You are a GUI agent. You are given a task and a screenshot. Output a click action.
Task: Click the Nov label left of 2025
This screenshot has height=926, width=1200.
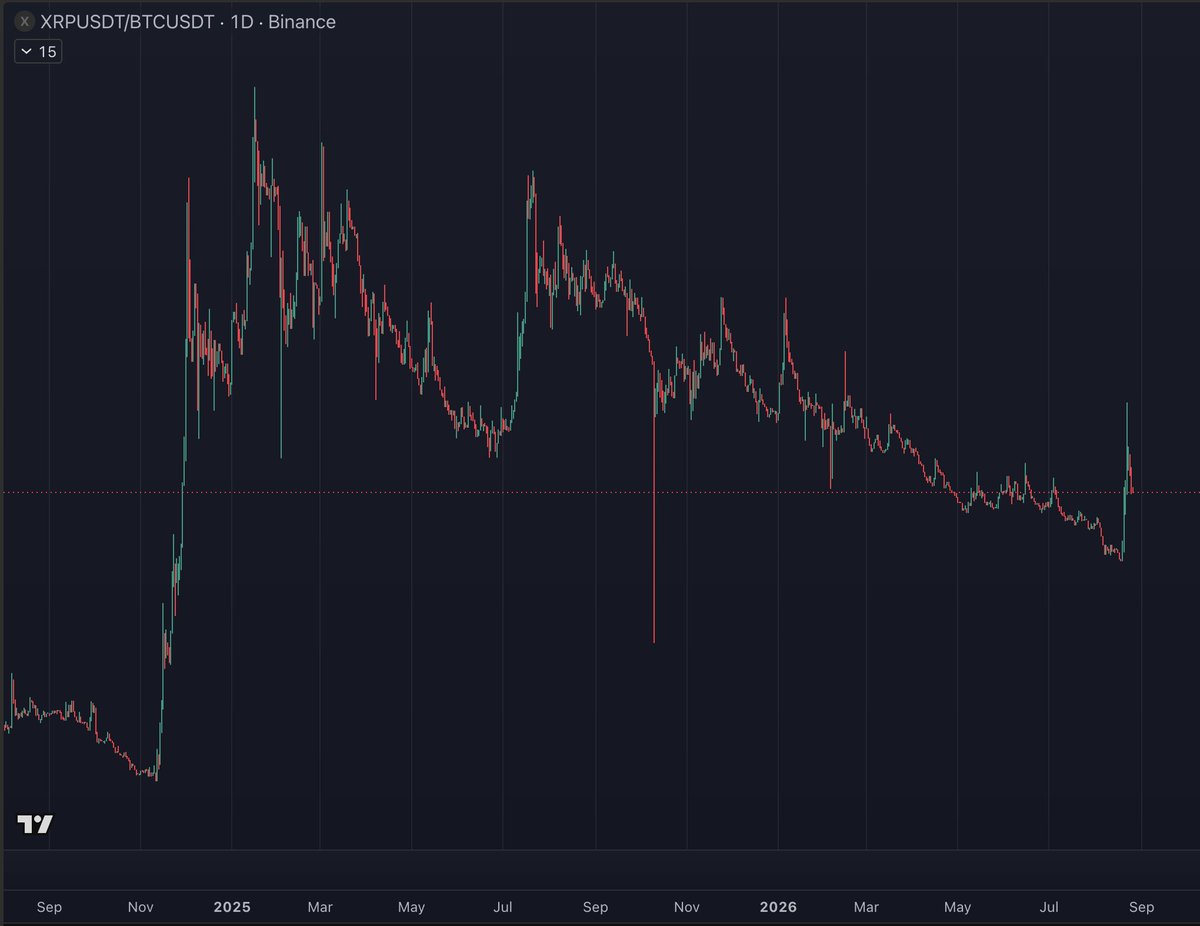pyautogui.click(x=141, y=907)
